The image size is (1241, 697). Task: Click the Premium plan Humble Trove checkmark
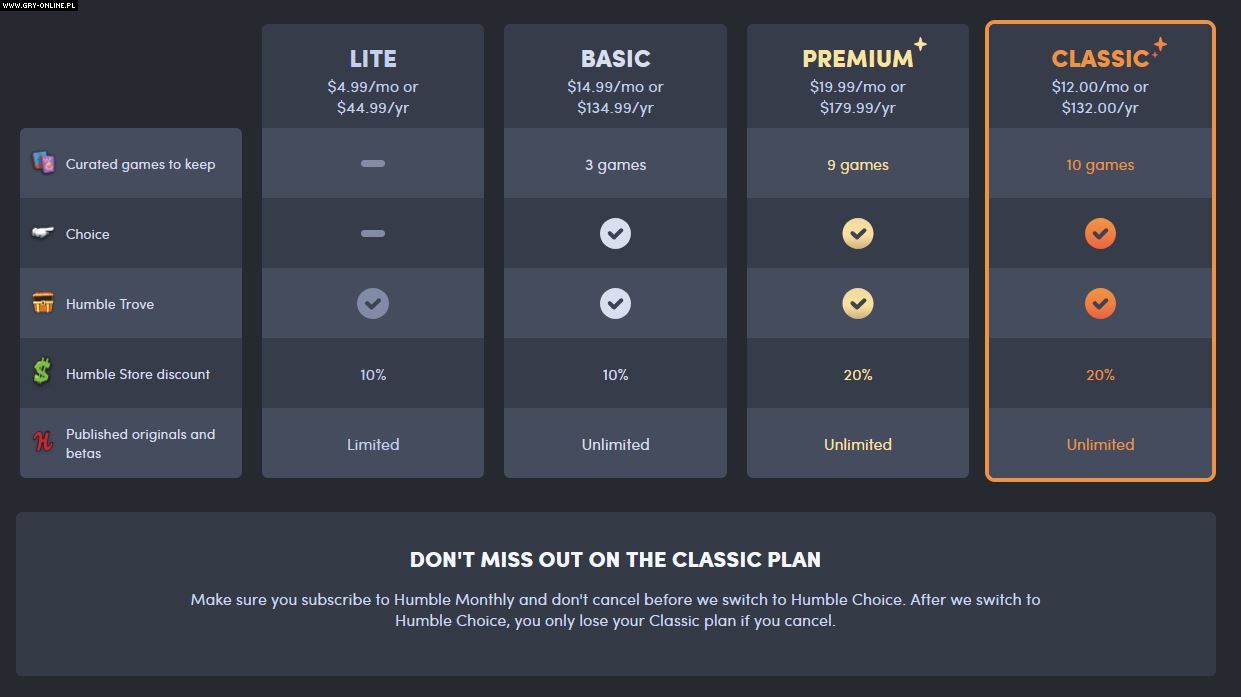pyautogui.click(x=857, y=304)
